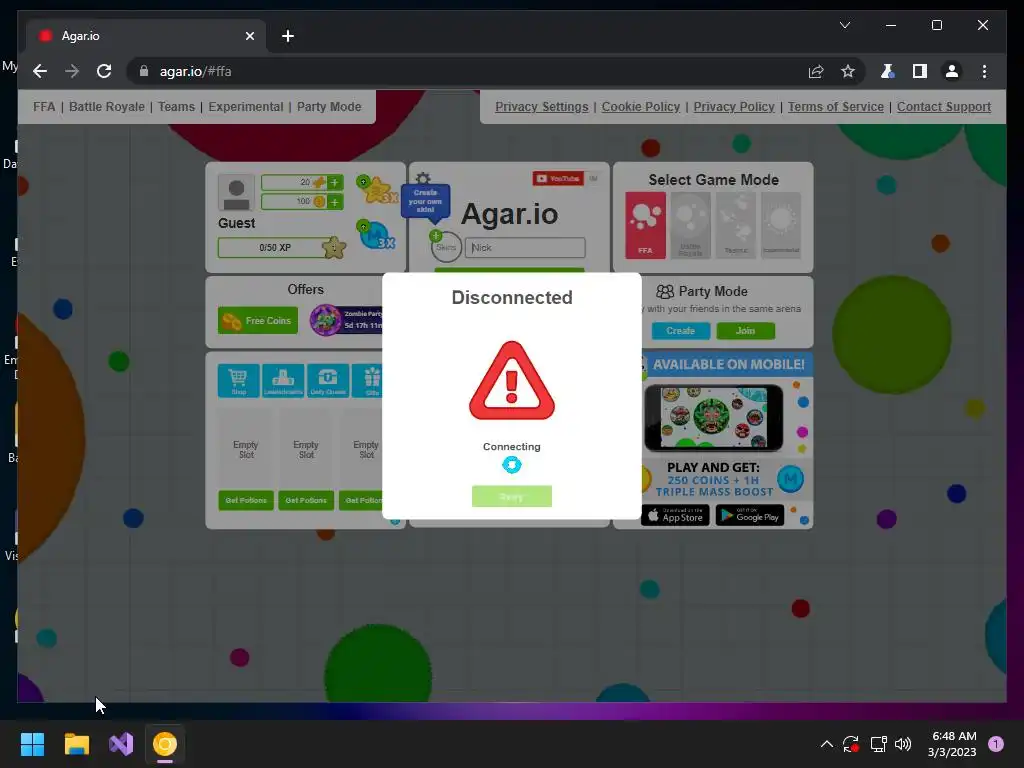This screenshot has height=768, width=1024.
Task: Select the Agar.io browser tab
Action: coord(145,36)
